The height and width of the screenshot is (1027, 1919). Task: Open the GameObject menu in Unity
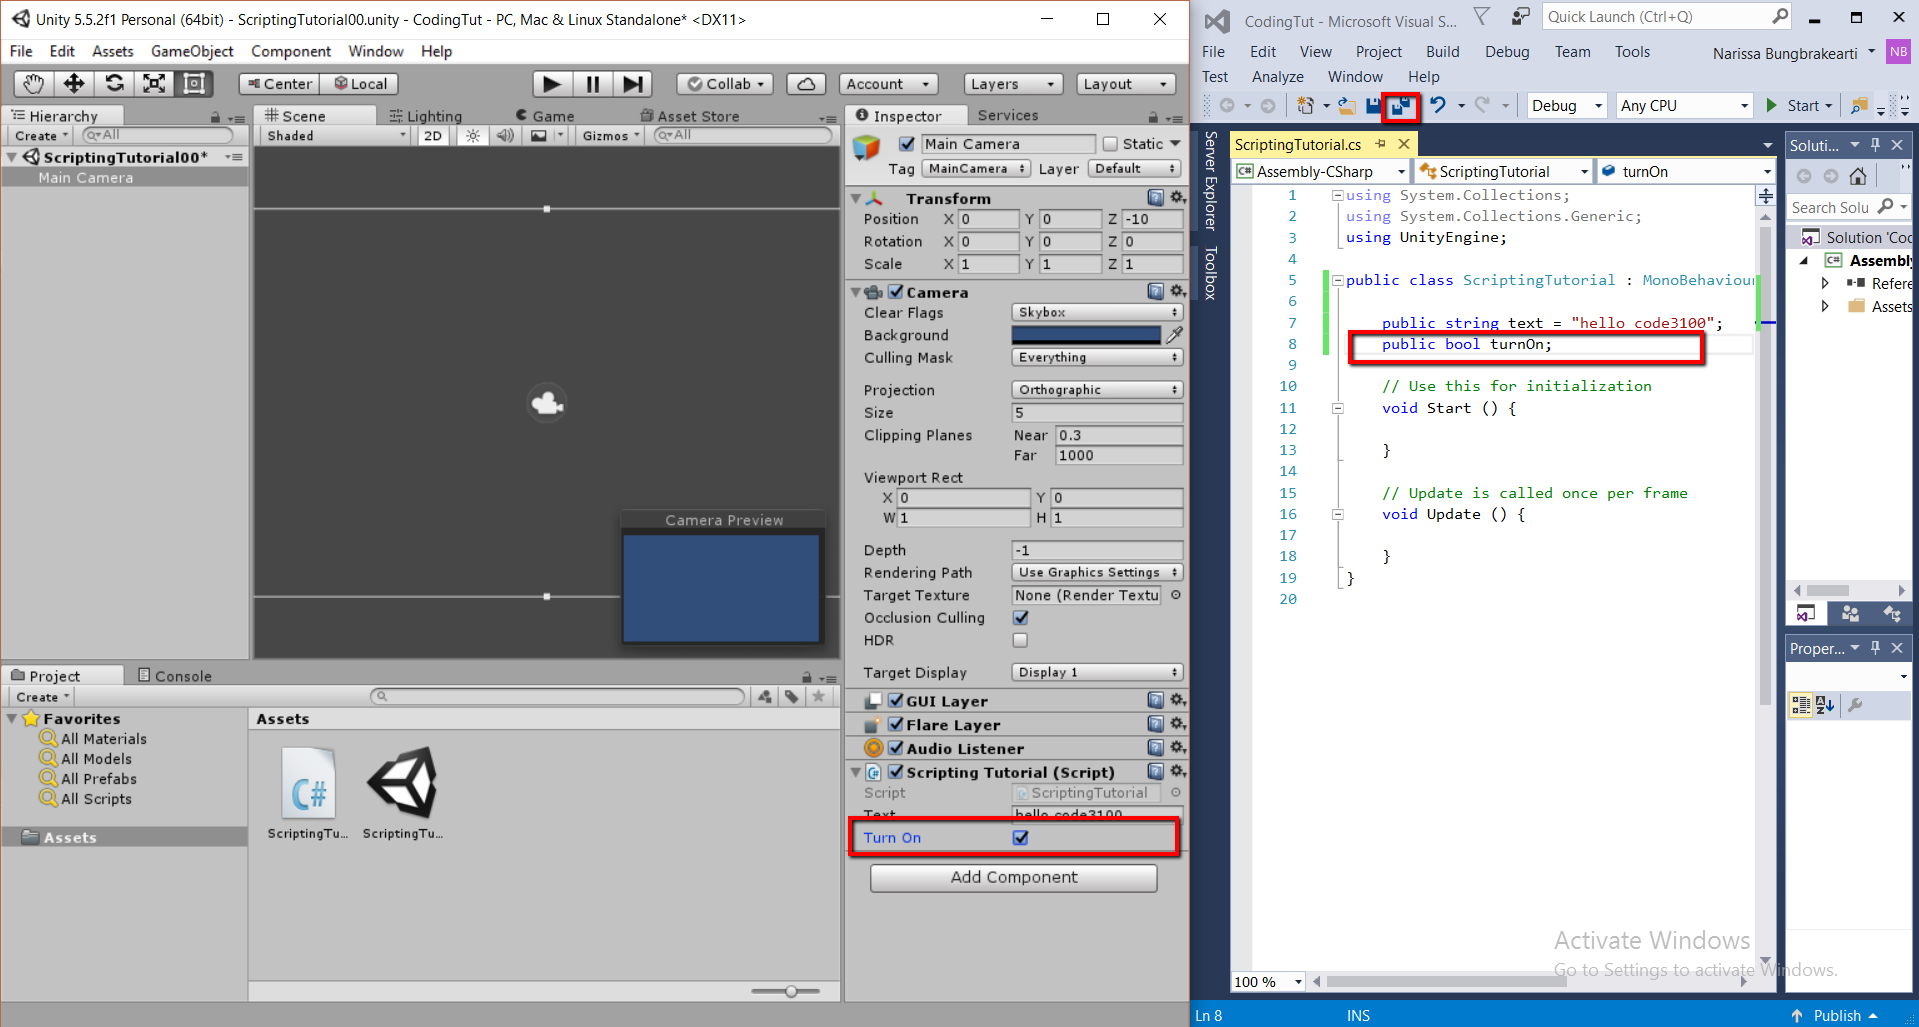(192, 51)
